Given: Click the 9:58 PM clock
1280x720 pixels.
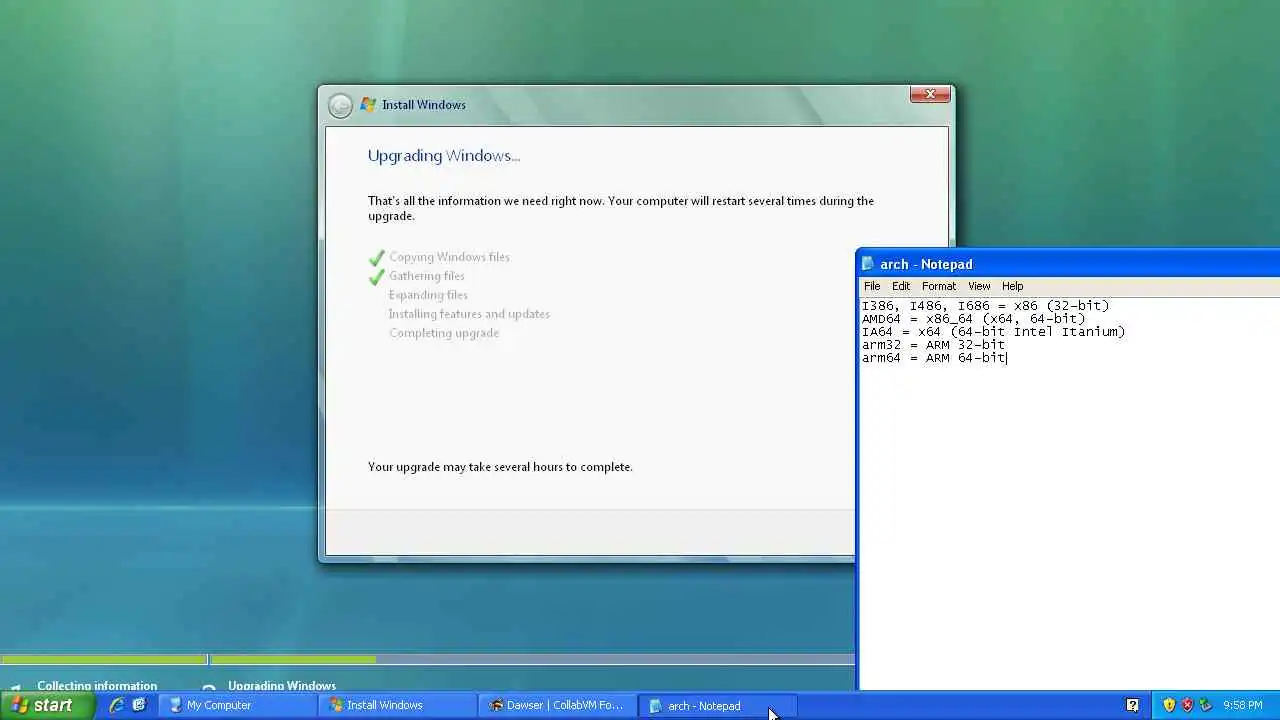Looking at the screenshot, I should coord(1243,705).
